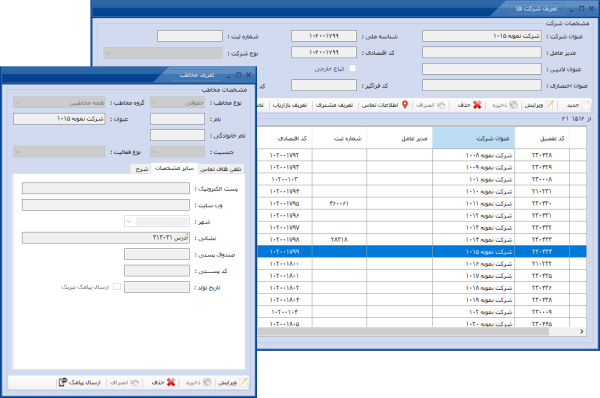Open Contact Info (اطلاعات تماس) with red pin
The width and height of the screenshot is (600, 398).
coord(405,105)
